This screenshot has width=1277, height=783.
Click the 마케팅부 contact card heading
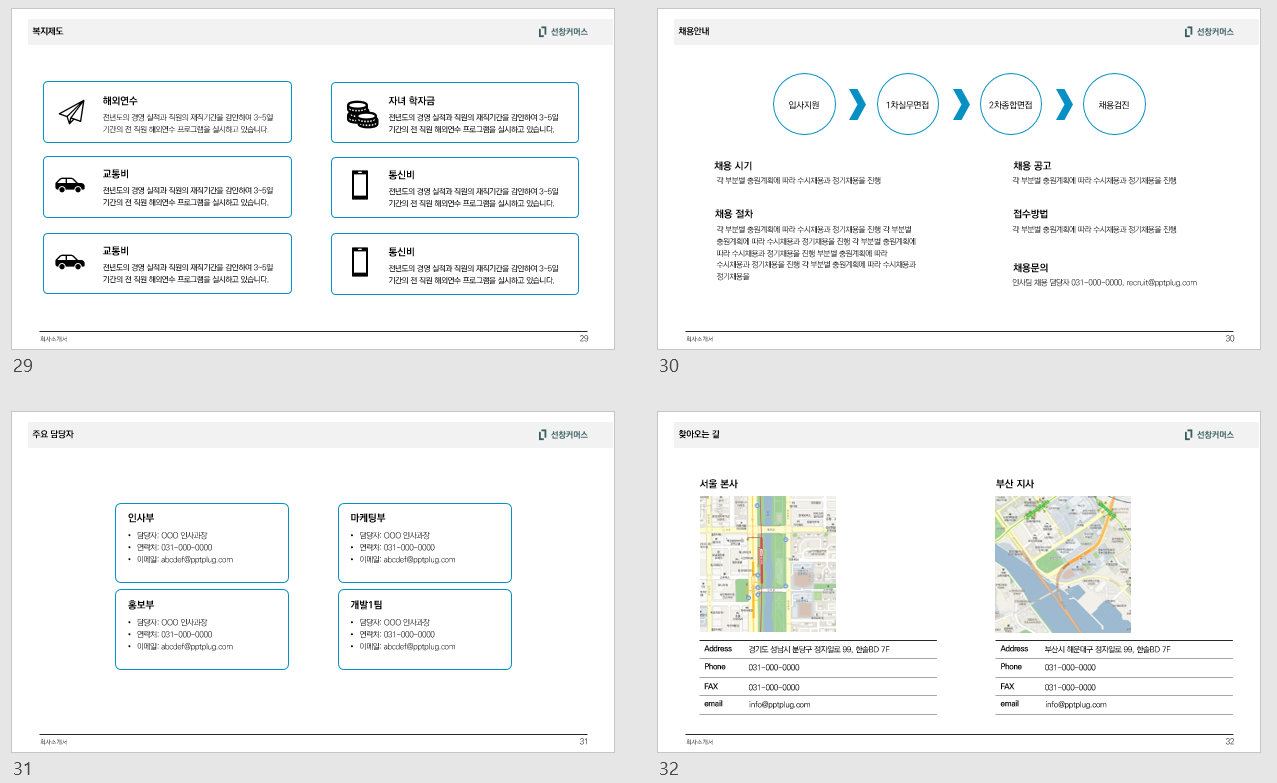(x=368, y=518)
